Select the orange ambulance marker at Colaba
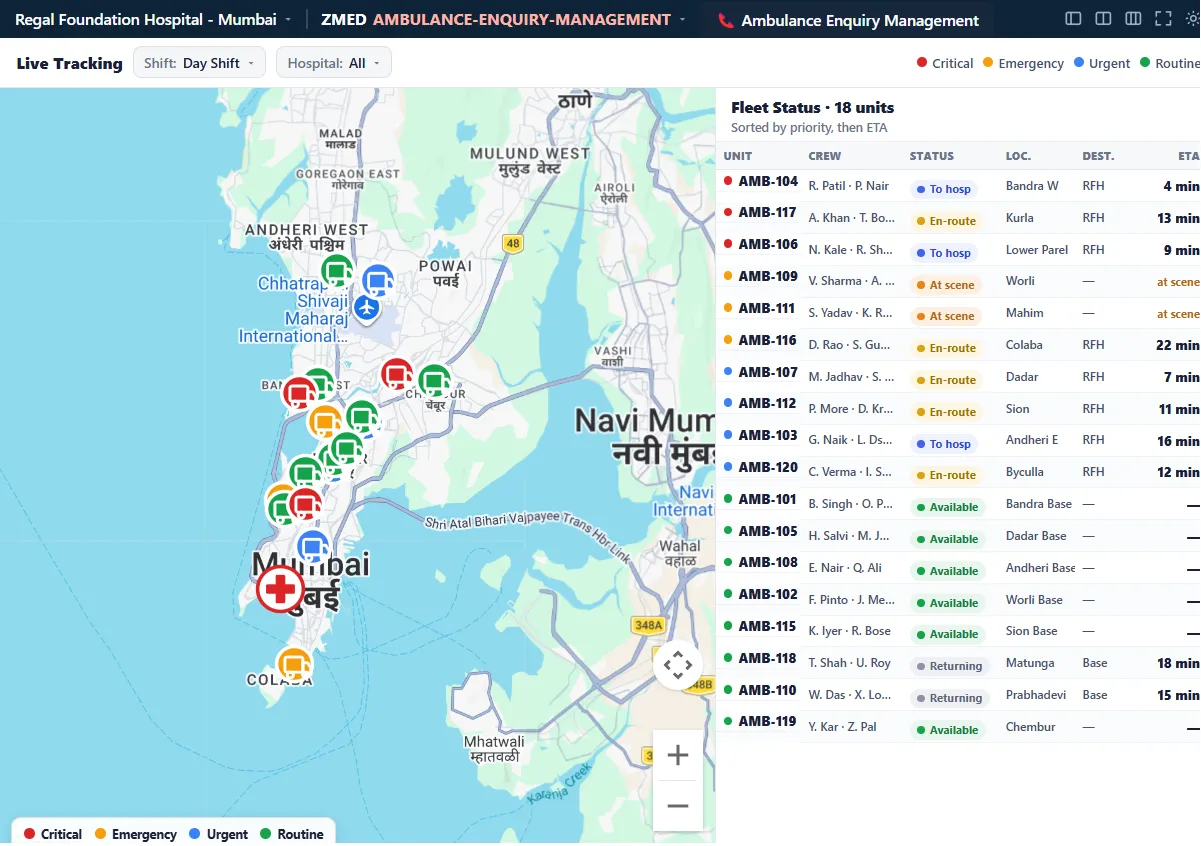Screen dimensions: 1201x846 coord(294,664)
